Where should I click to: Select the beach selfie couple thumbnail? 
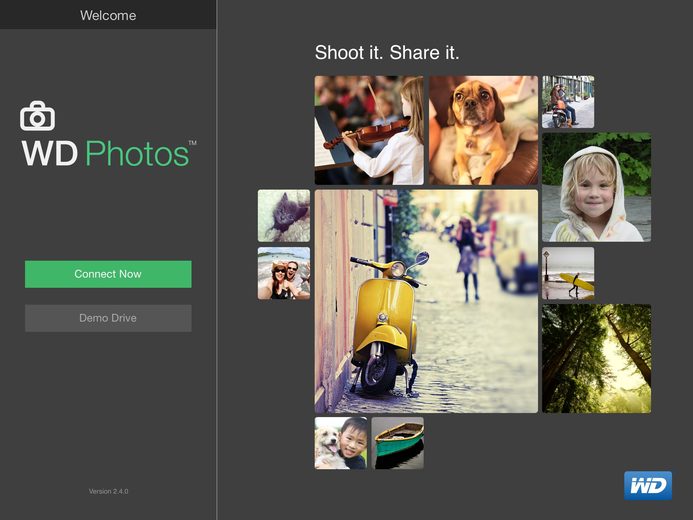tap(284, 273)
